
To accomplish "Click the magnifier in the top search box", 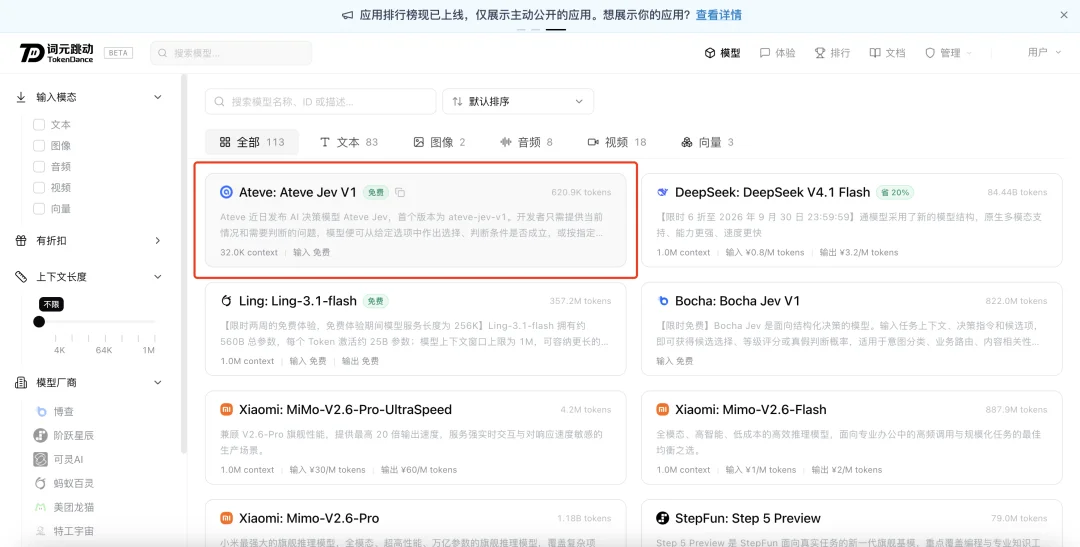I will [x=163, y=53].
